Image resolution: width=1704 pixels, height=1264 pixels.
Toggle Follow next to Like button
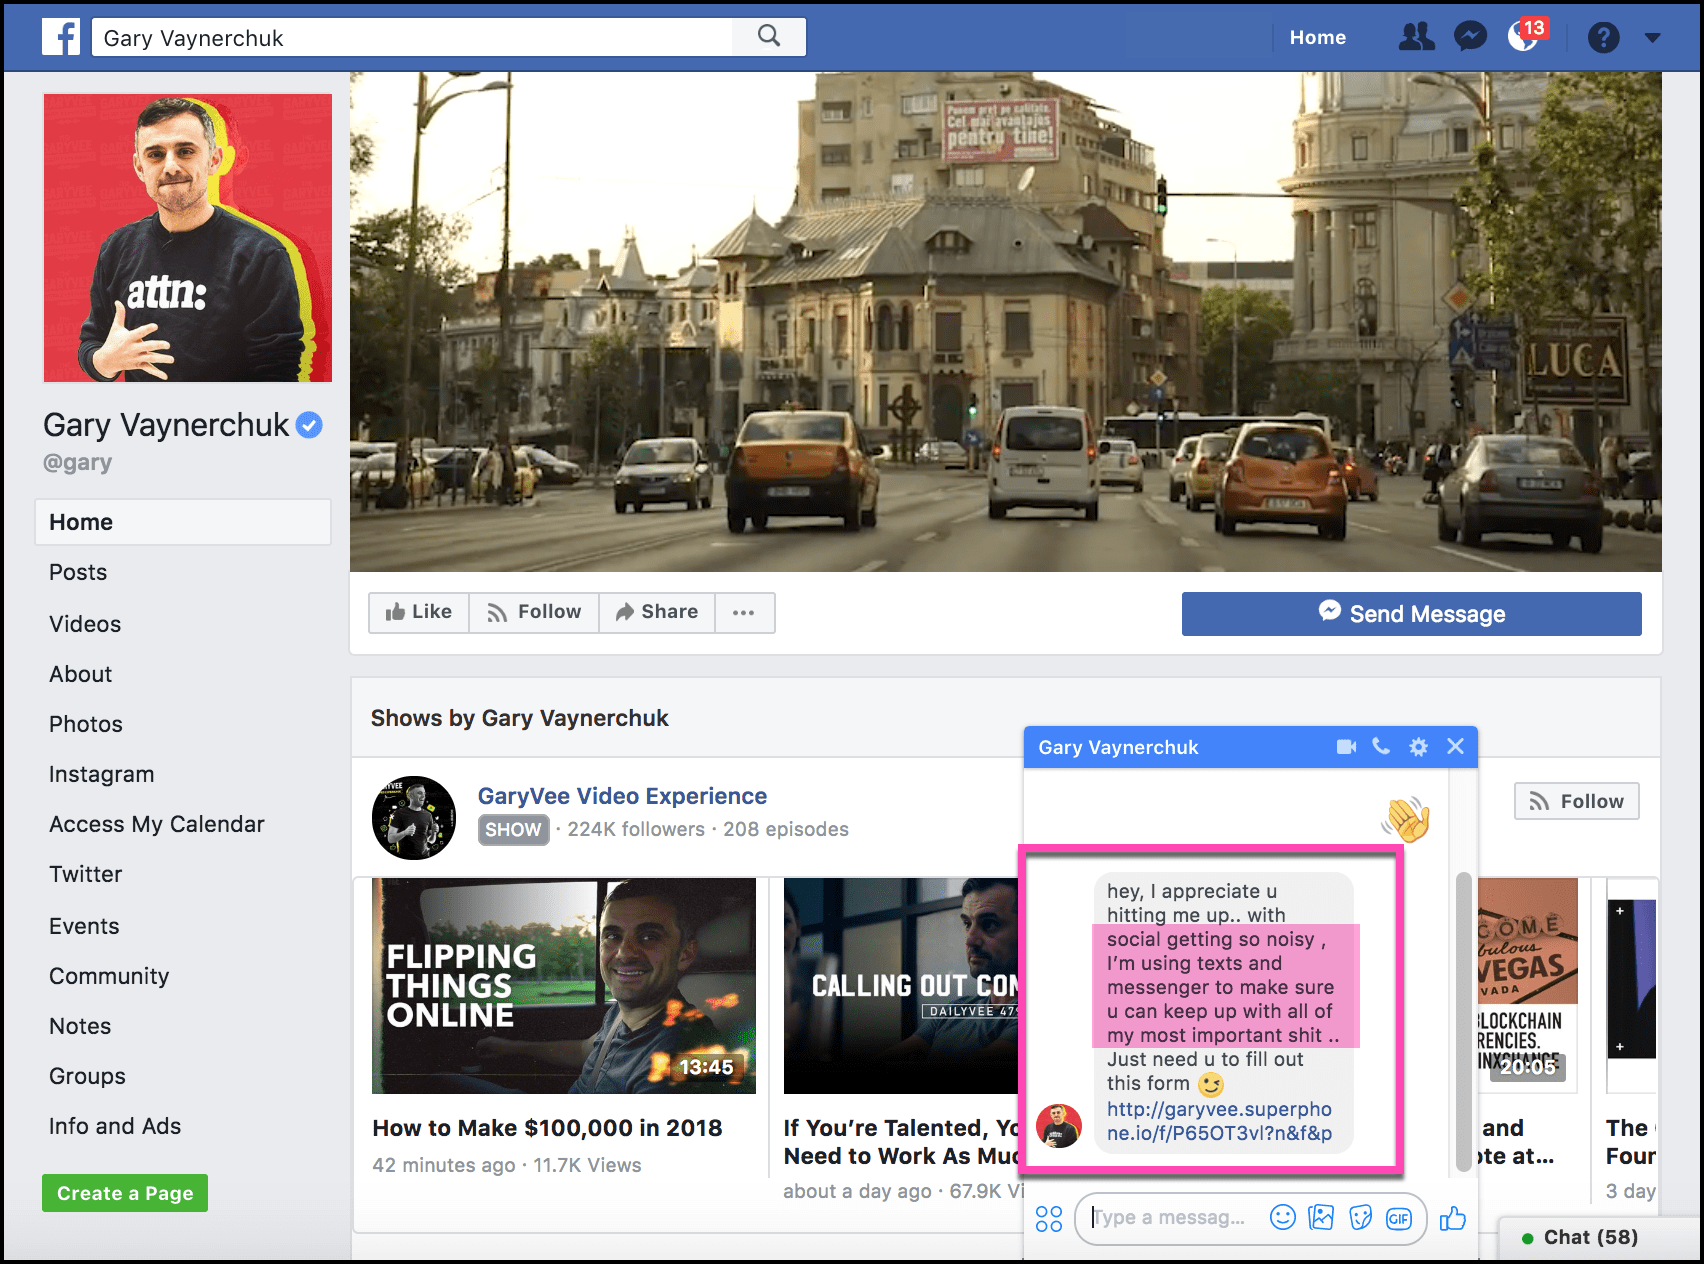click(534, 612)
